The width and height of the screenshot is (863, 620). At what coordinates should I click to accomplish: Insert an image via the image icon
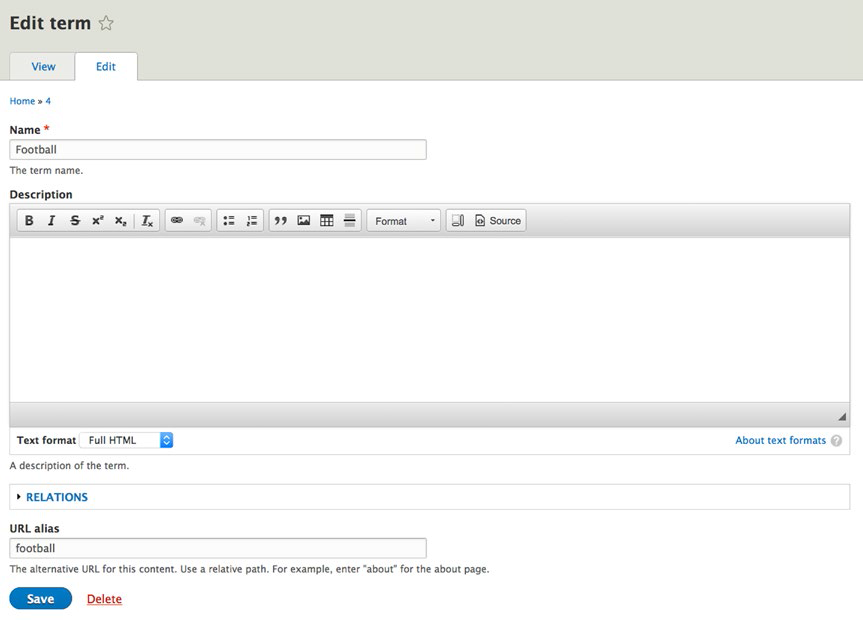304,221
